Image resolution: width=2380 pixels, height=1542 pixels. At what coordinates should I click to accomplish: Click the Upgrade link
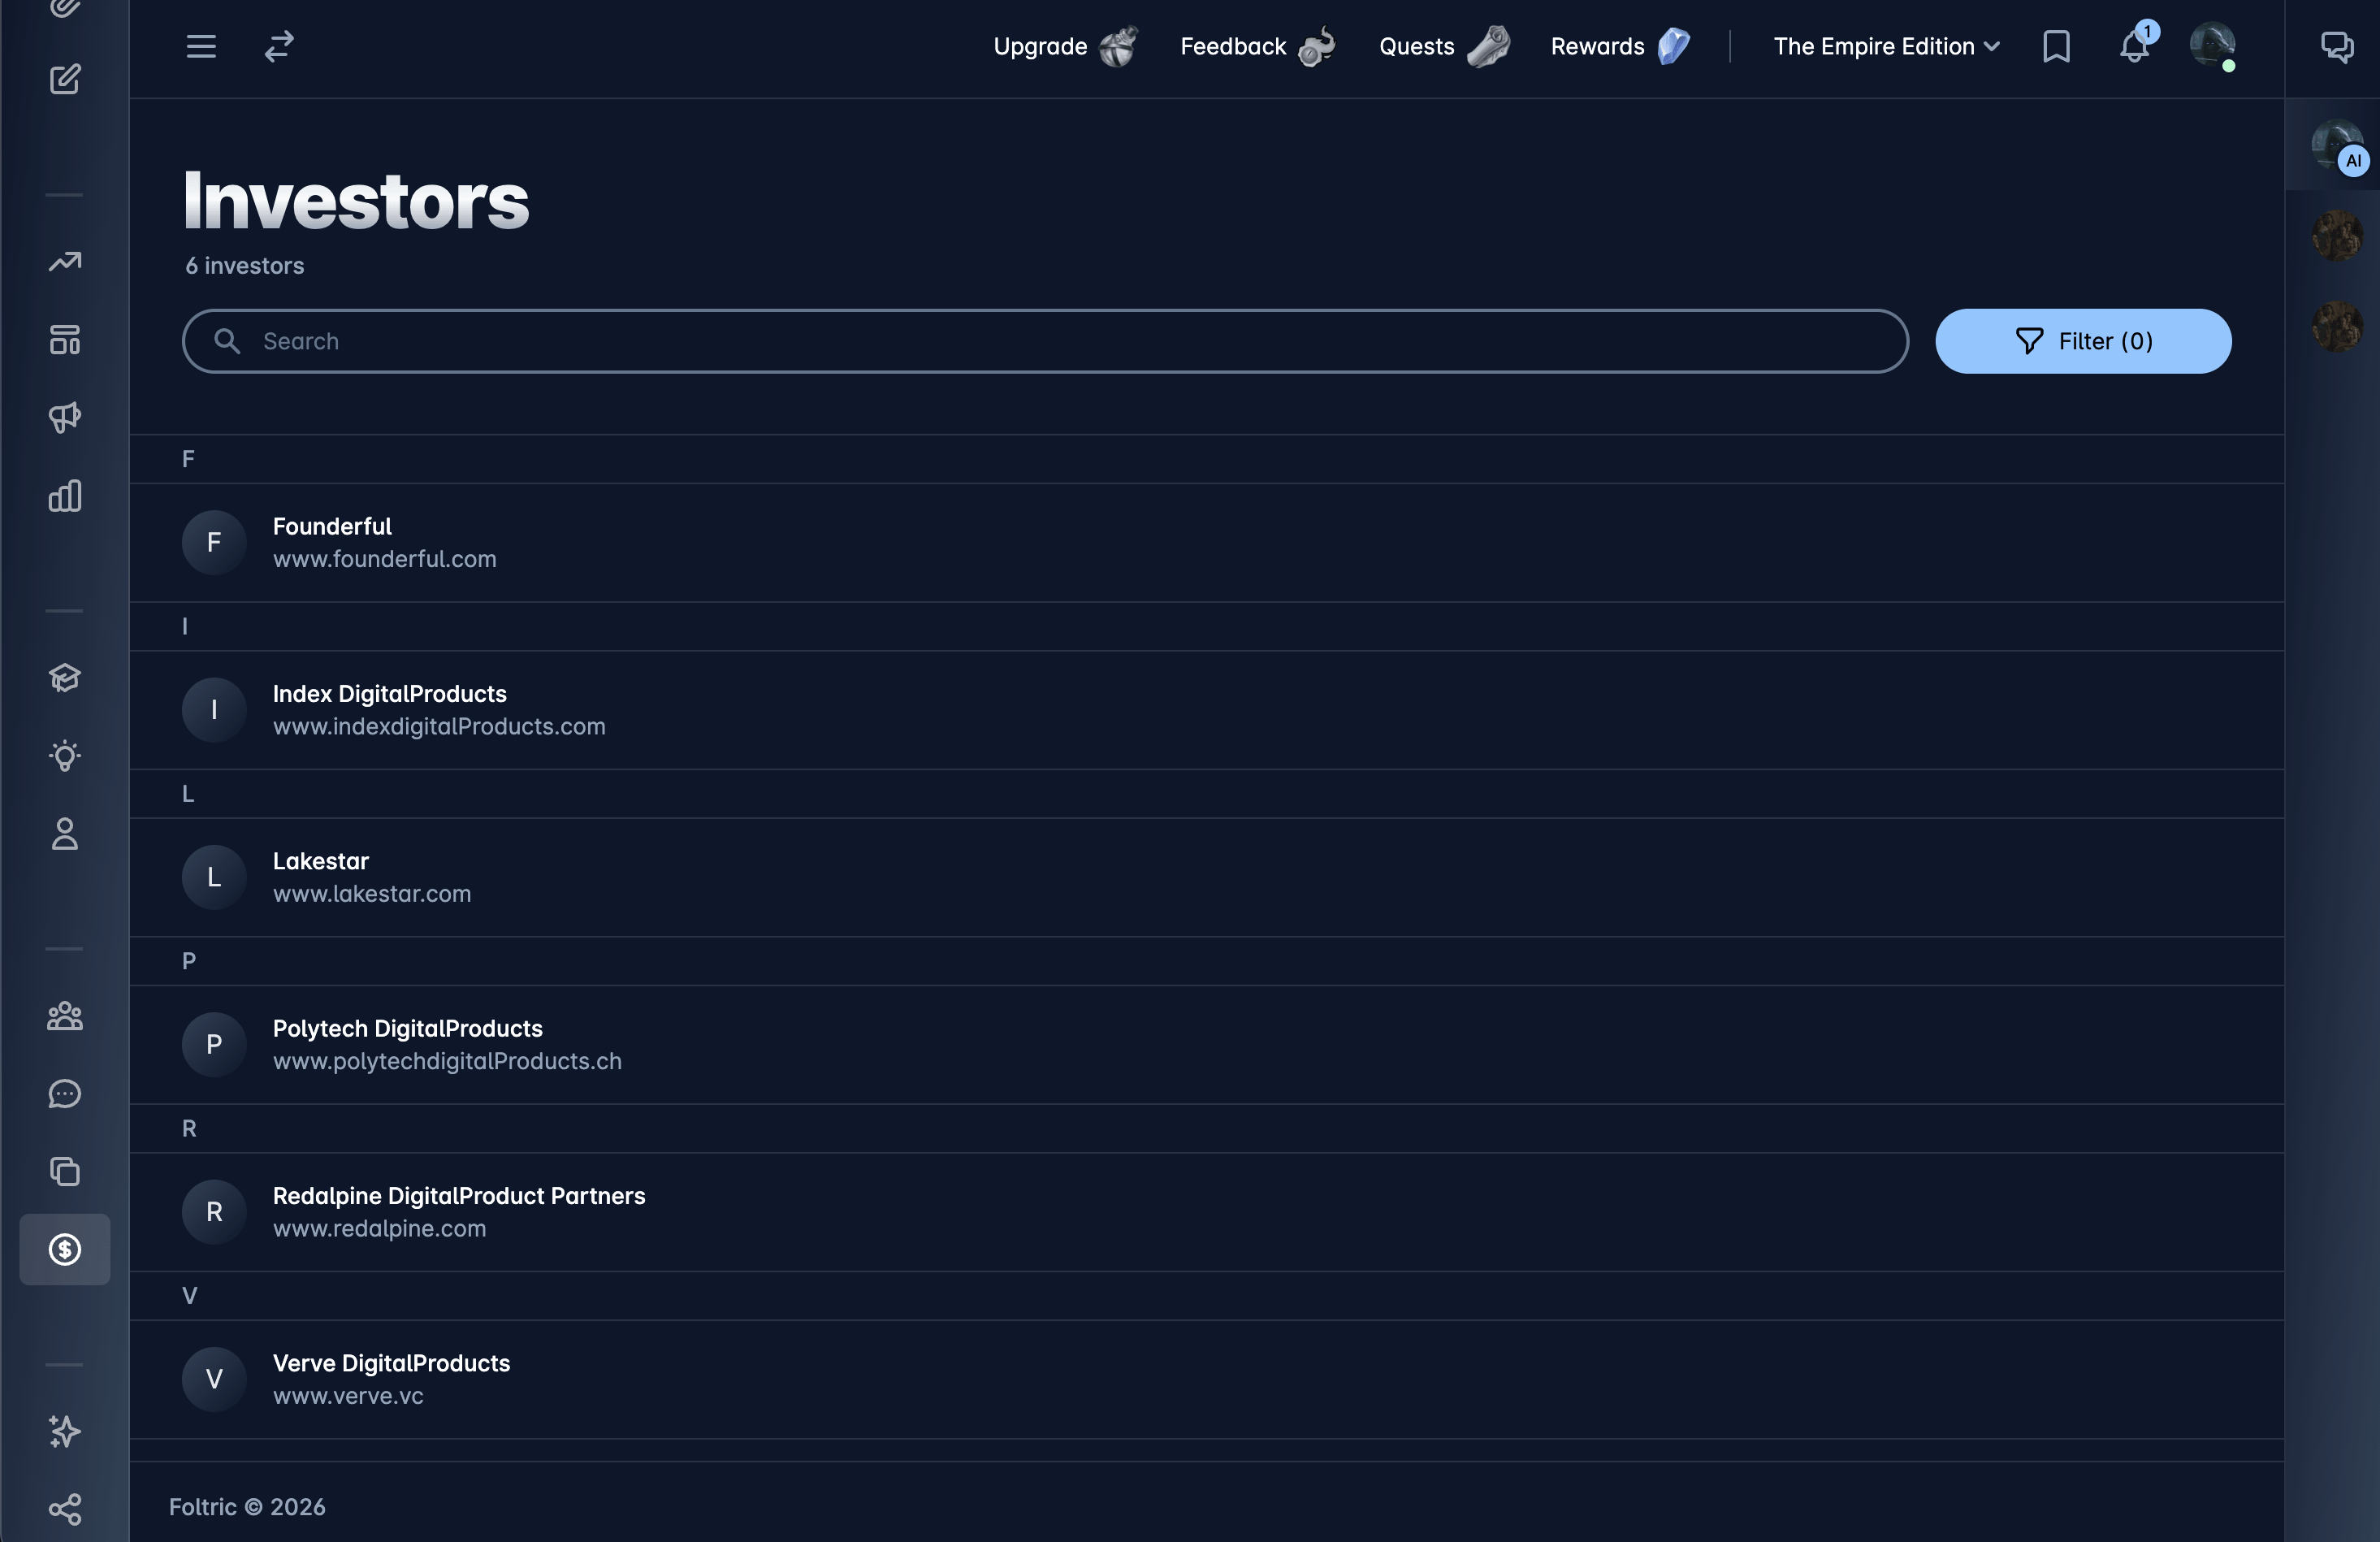pos(1065,46)
